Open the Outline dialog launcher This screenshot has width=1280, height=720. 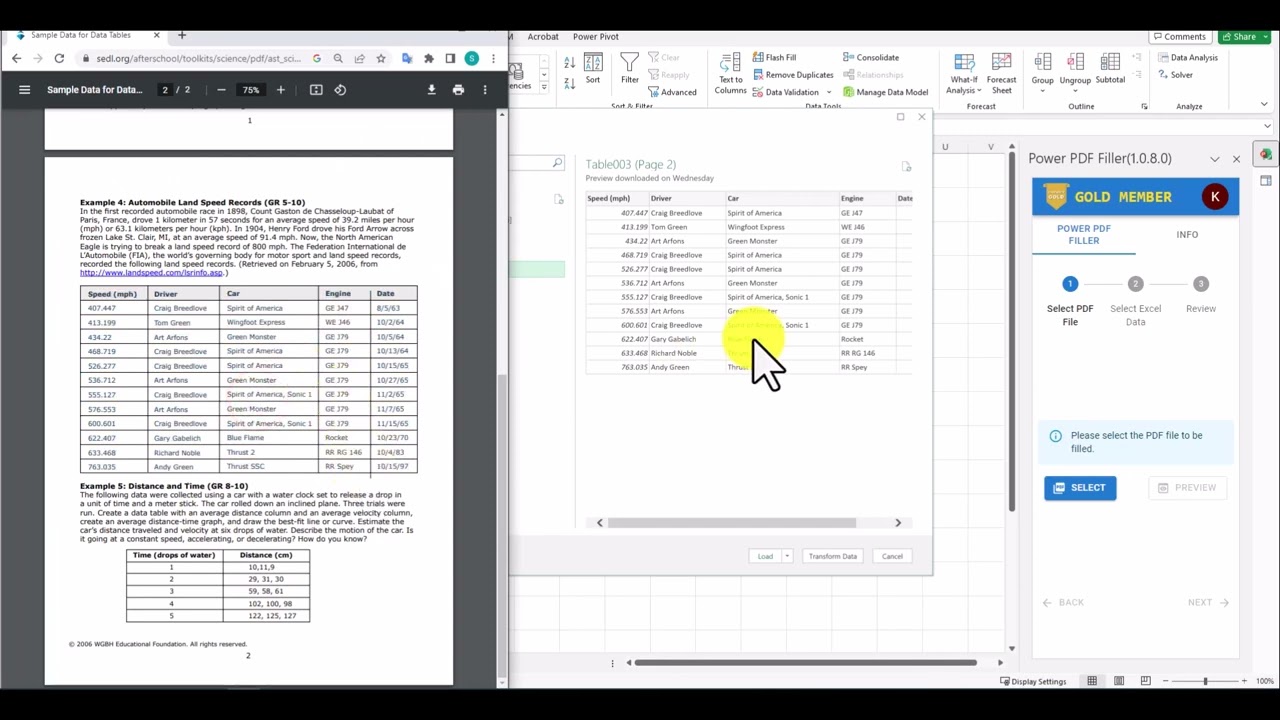(x=1144, y=106)
